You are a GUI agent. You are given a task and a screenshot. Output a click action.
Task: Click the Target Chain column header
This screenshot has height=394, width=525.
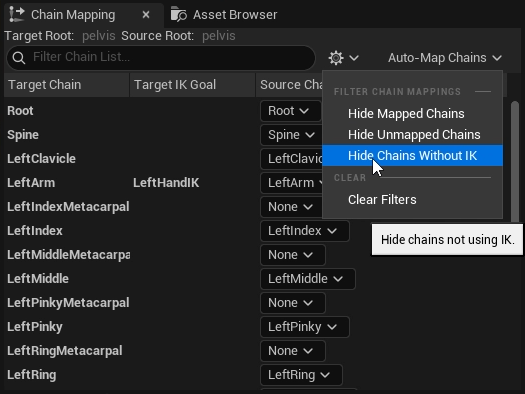tap(66, 85)
